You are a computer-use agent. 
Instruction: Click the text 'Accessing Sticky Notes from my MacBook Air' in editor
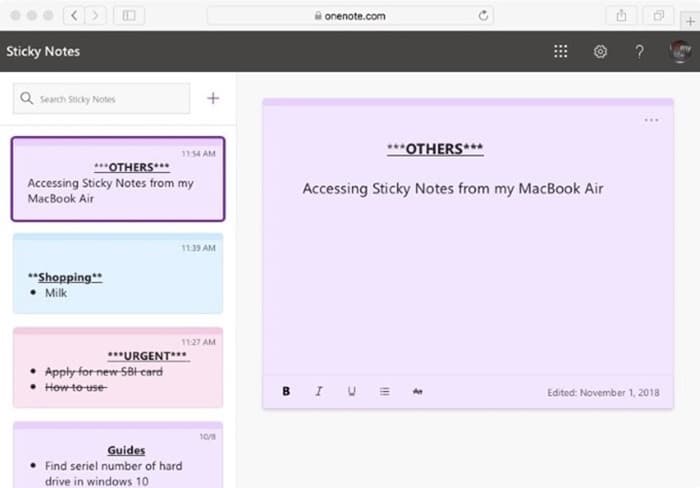(453, 188)
